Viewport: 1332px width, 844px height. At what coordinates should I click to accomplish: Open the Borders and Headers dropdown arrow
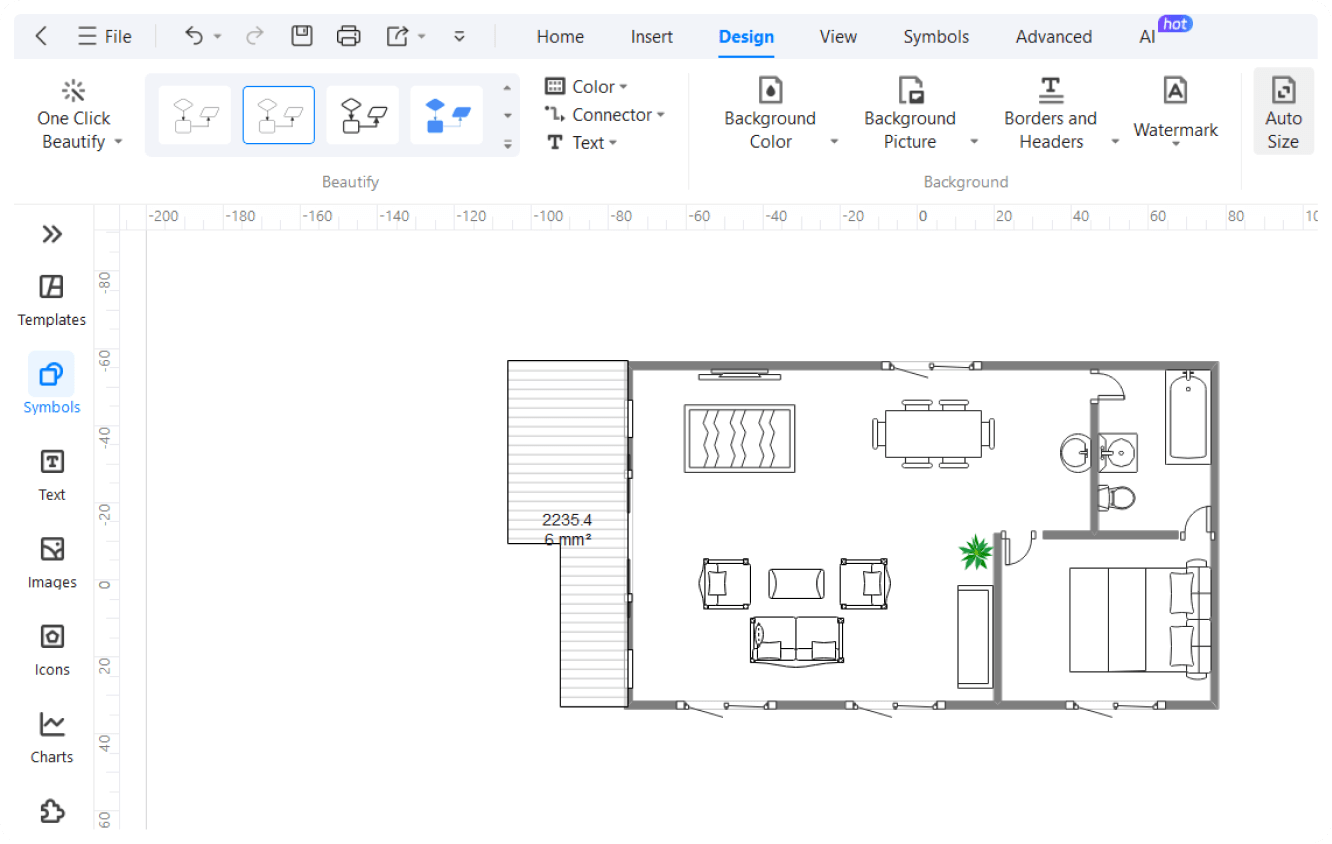1115,142
